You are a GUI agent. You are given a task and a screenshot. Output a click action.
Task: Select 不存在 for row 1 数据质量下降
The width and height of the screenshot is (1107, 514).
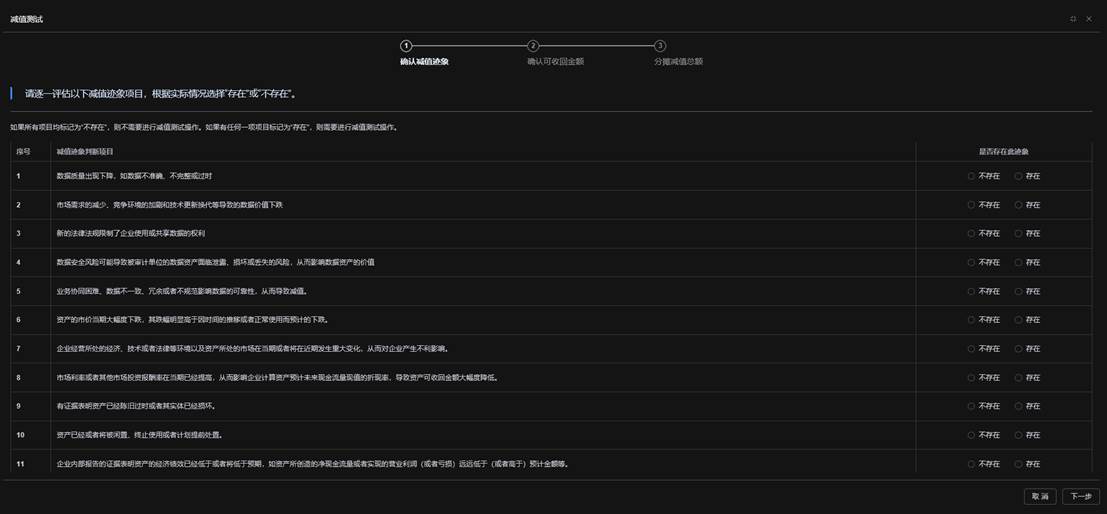click(971, 176)
